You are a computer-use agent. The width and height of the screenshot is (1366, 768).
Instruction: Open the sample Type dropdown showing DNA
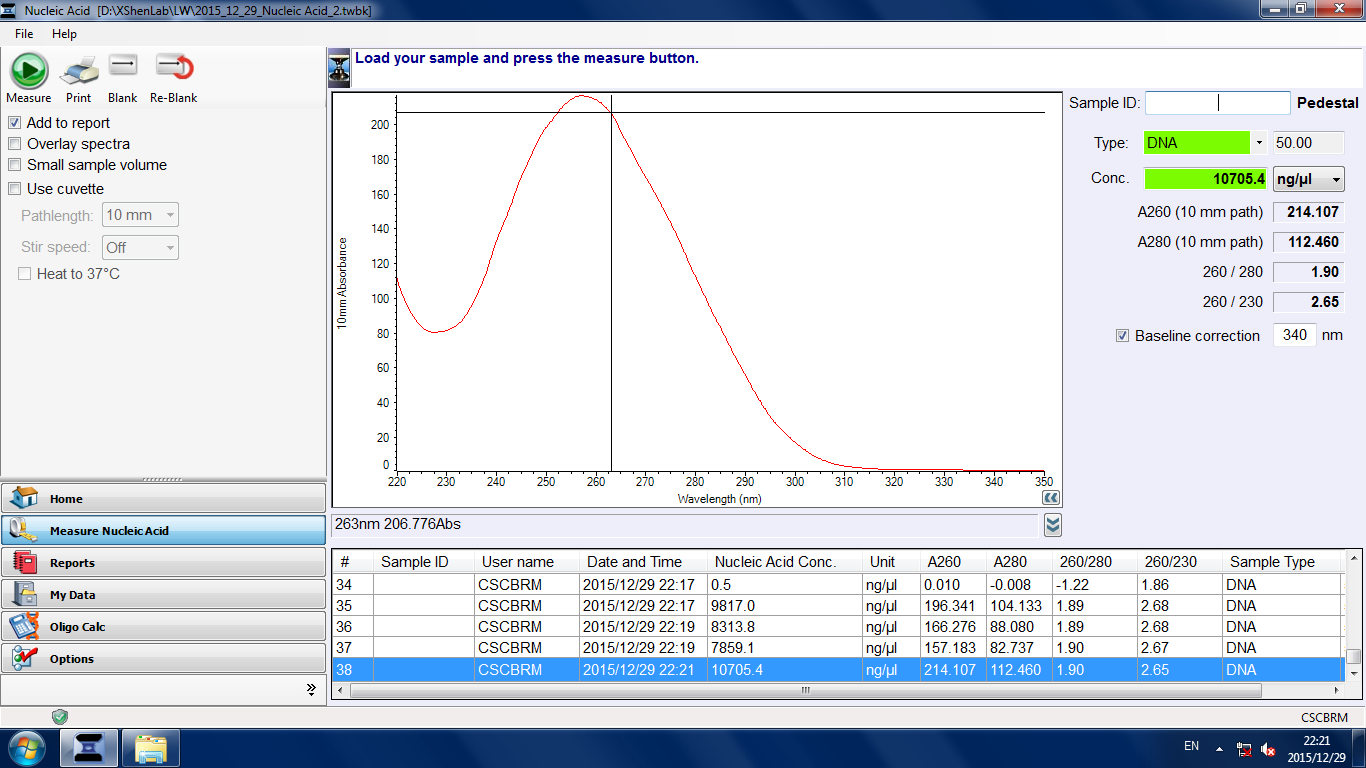click(1259, 143)
